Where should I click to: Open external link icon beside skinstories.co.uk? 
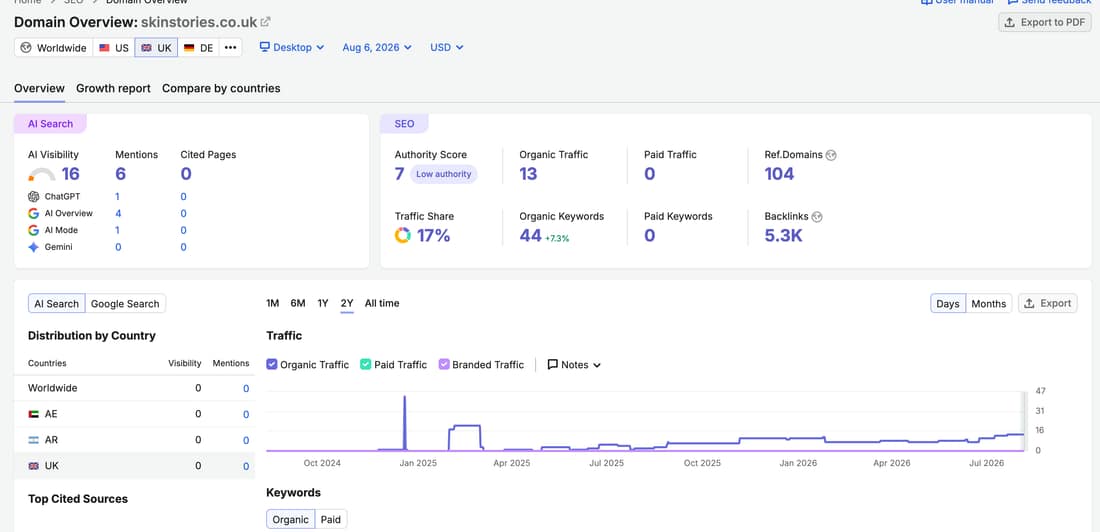tap(265, 22)
